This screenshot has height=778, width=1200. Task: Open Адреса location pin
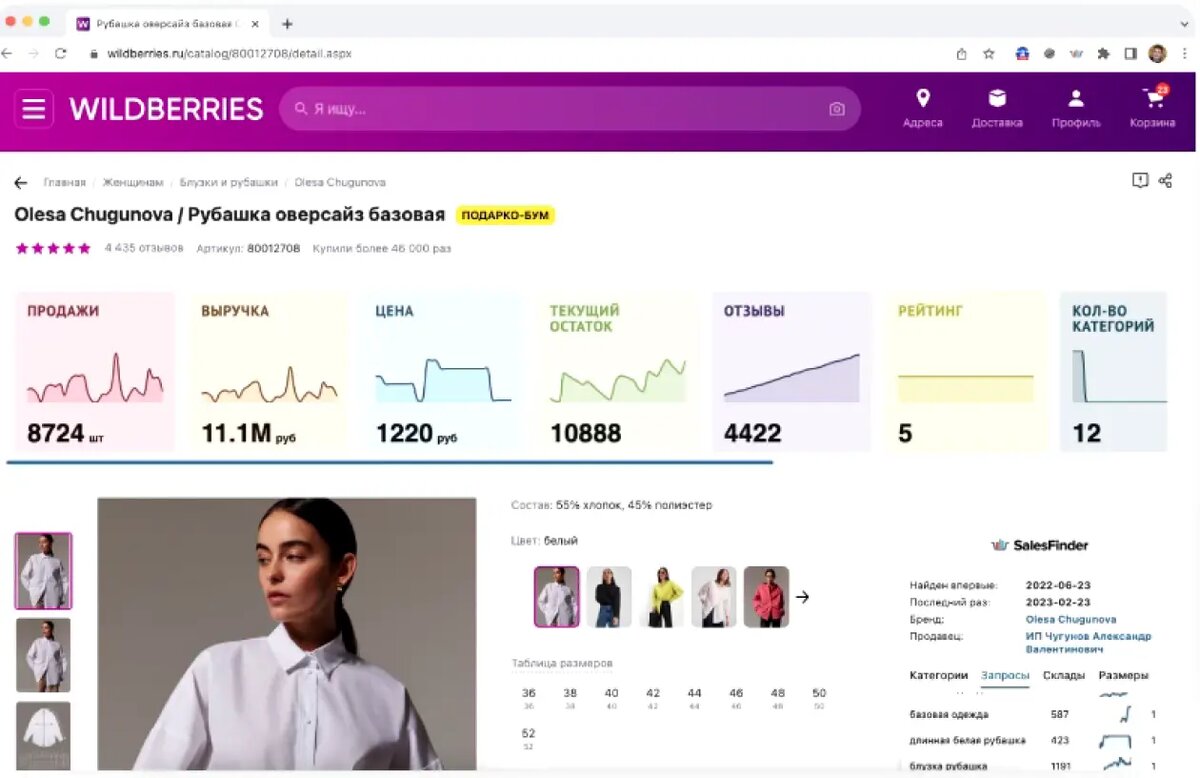[922, 108]
